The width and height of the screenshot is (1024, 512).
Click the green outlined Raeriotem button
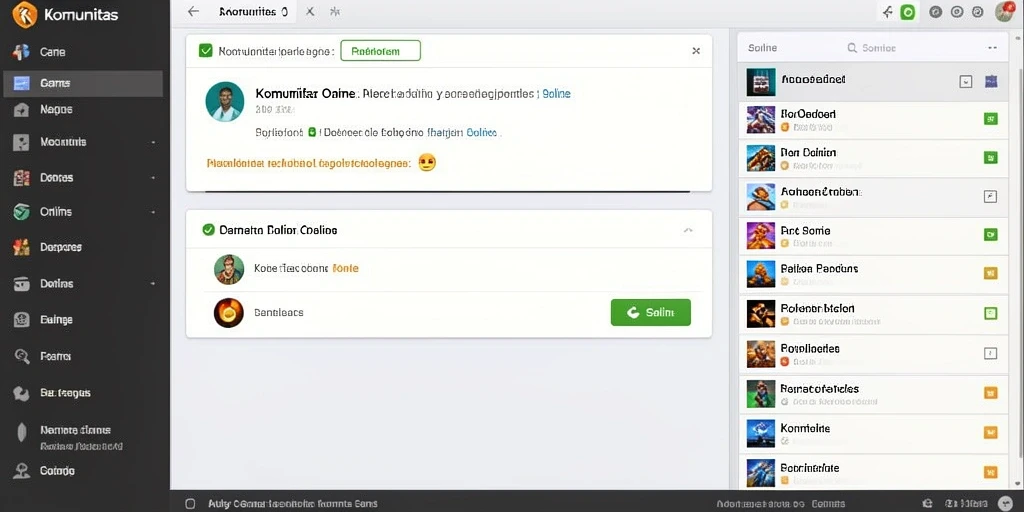click(381, 50)
